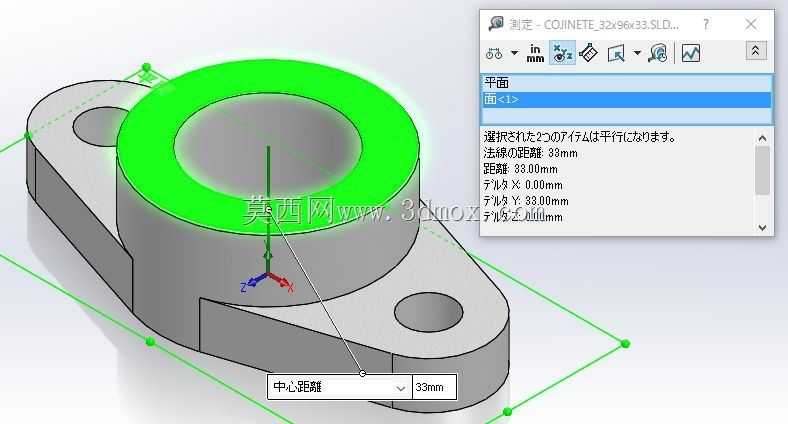Image resolution: width=788 pixels, height=424 pixels.
Task: Click the XYZ origin triad
Action: coord(267,274)
